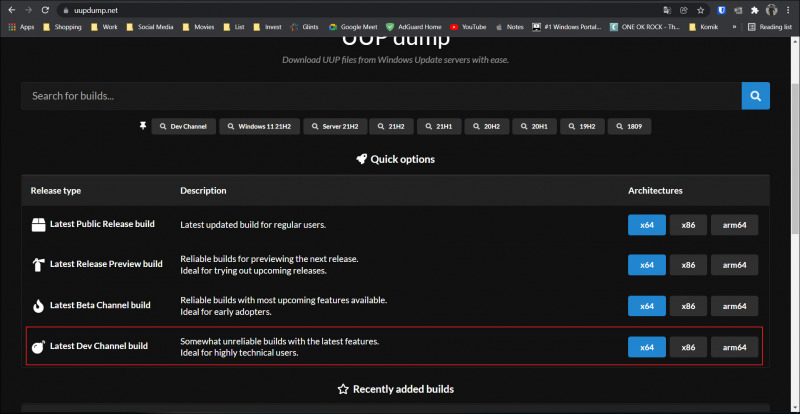Viewport: 800px width, 414px height.
Task: Click the 21H1 quick search chip
Action: pos(439,127)
